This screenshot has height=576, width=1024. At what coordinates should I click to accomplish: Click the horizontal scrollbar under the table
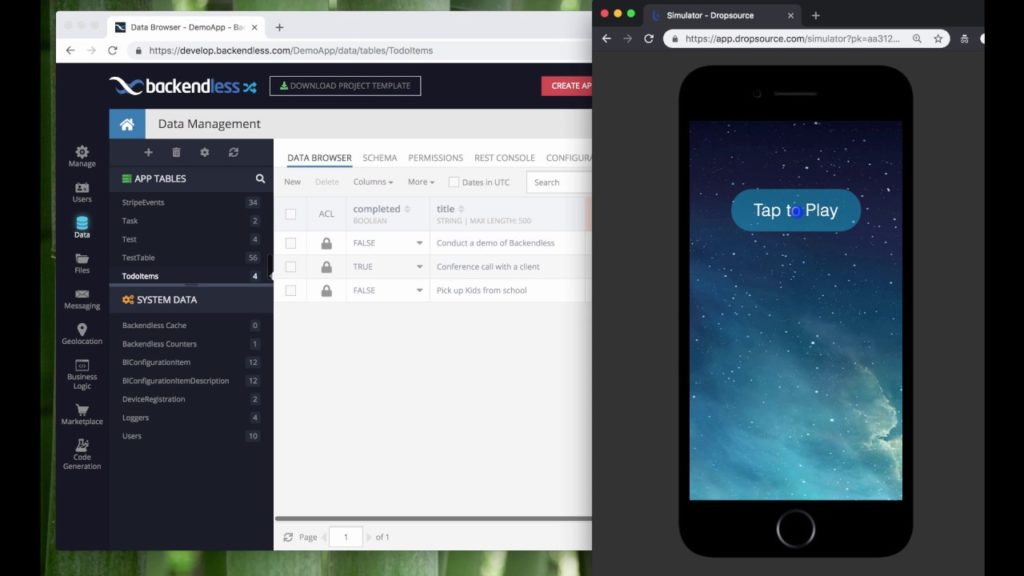tap(433, 519)
